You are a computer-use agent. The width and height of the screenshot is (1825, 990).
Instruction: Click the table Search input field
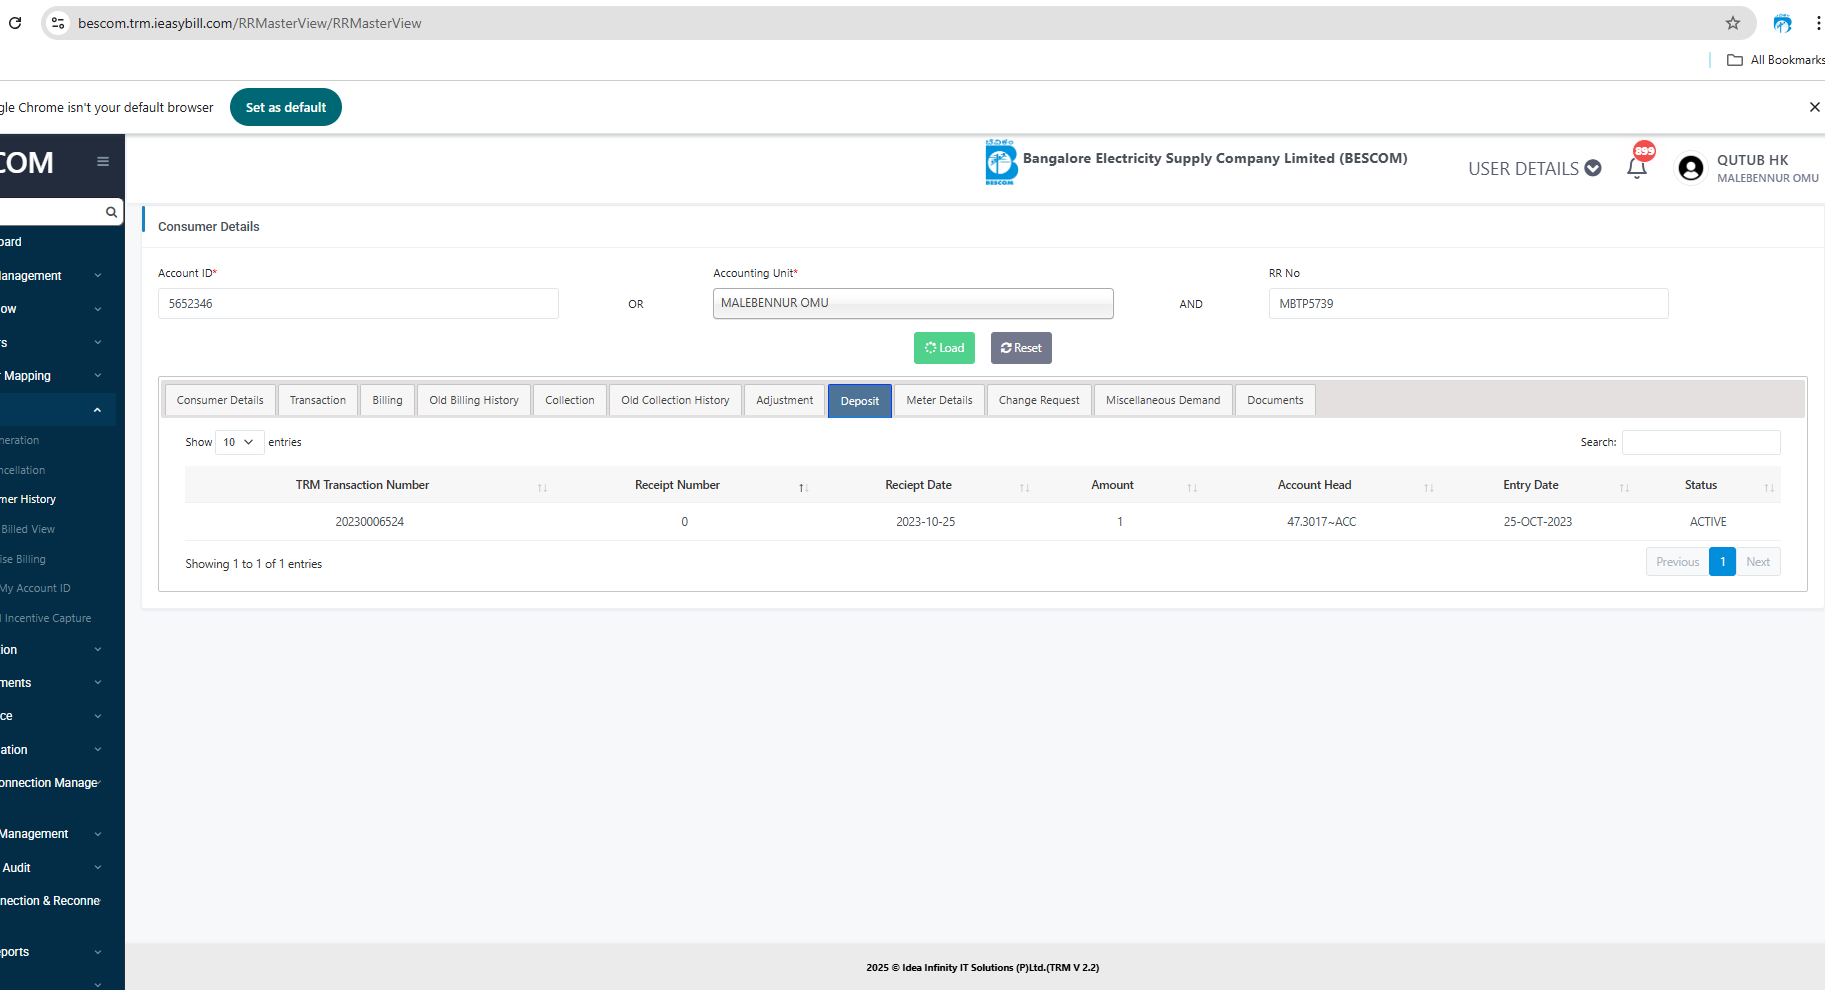(x=1700, y=442)
